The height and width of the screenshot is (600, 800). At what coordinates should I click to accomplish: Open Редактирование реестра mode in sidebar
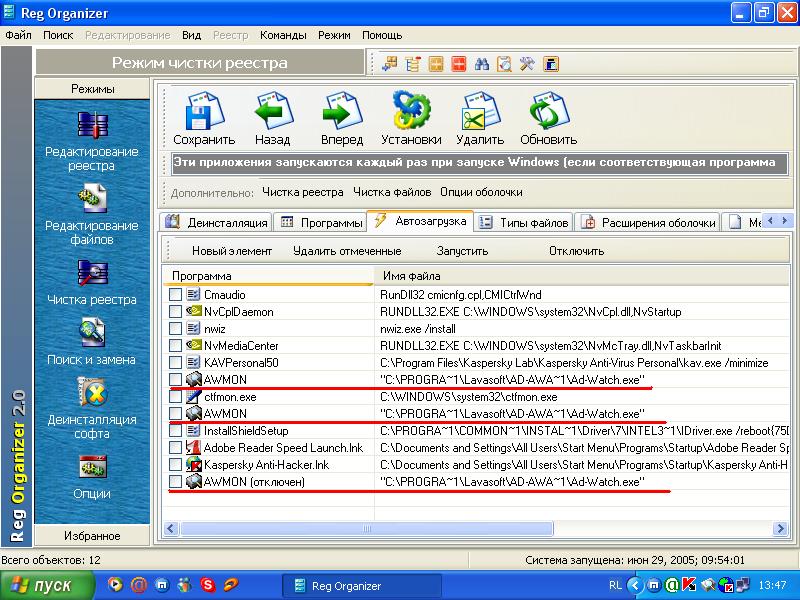pos(92,142)
